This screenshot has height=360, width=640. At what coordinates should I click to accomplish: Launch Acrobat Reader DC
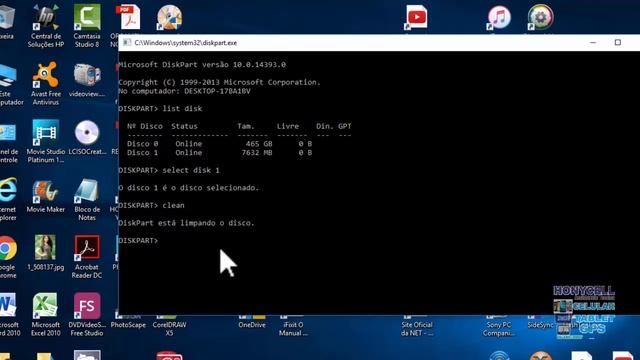87,257
